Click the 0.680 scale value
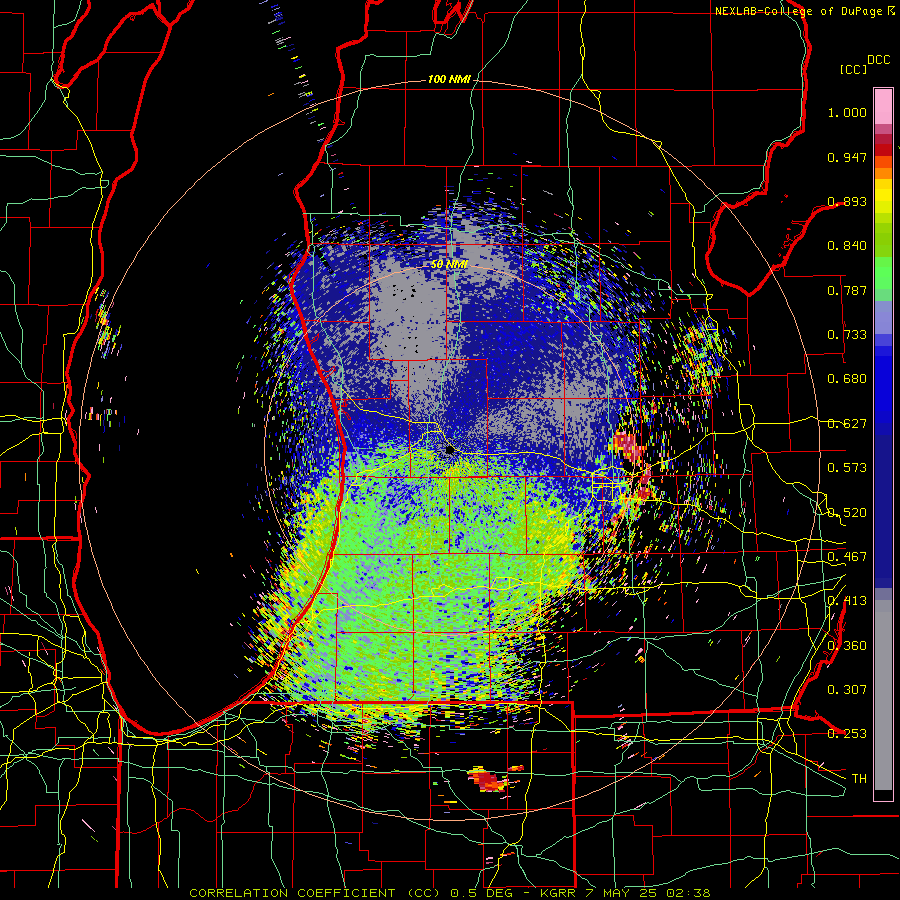This screenshot has height=900, width=900. 847,379
